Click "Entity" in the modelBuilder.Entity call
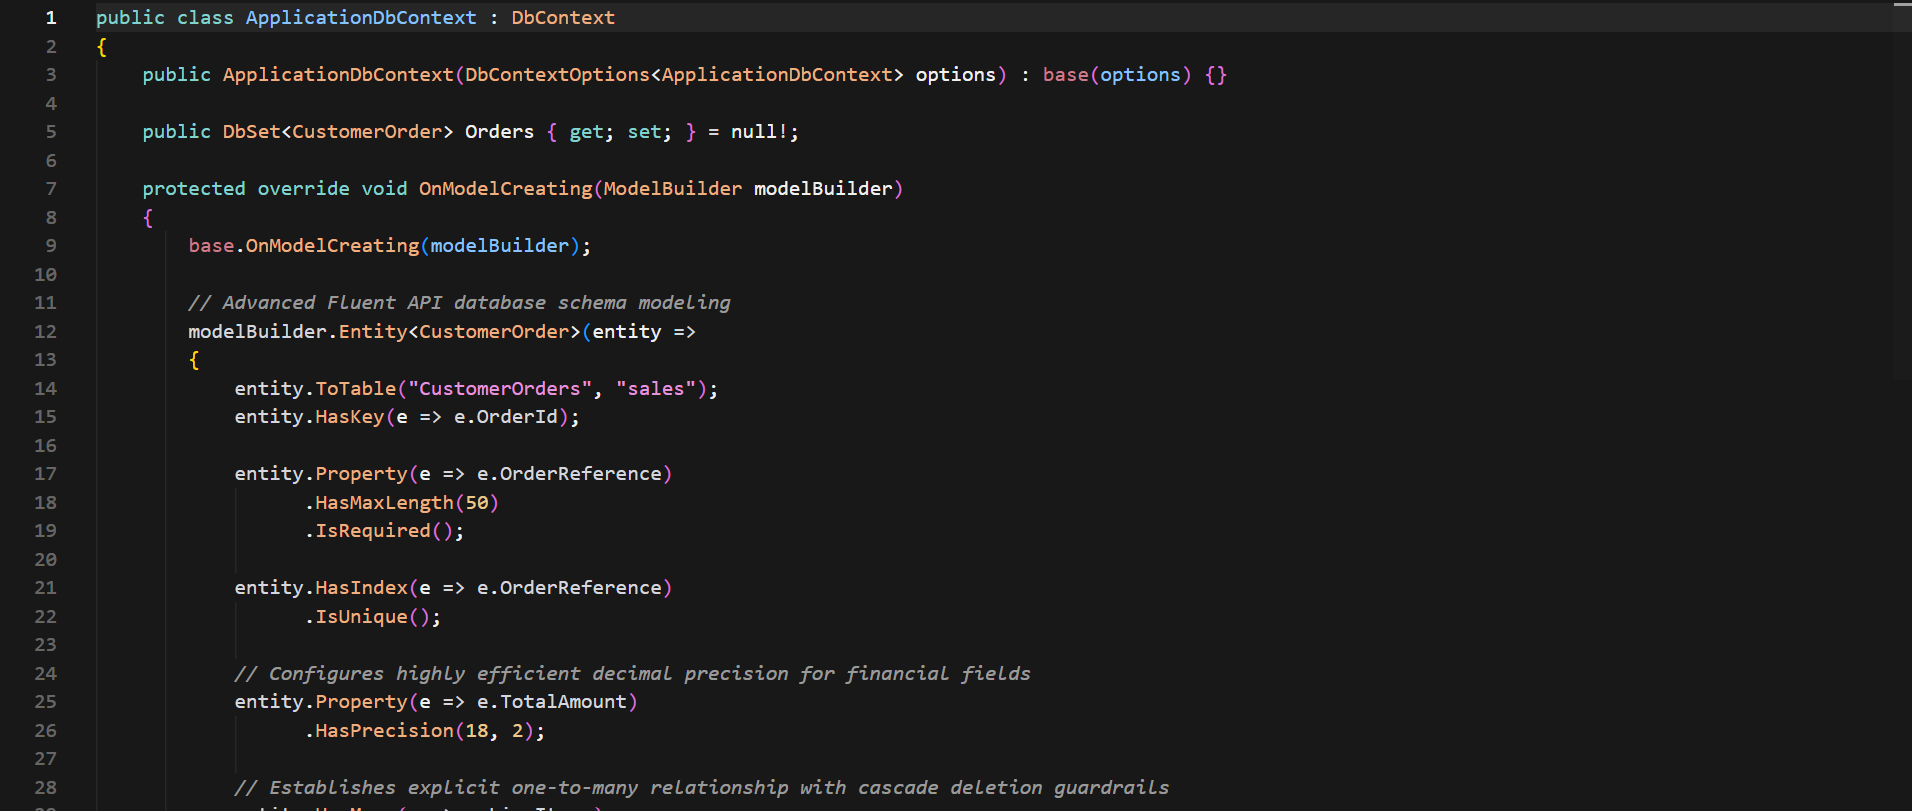 click(373, 332)
